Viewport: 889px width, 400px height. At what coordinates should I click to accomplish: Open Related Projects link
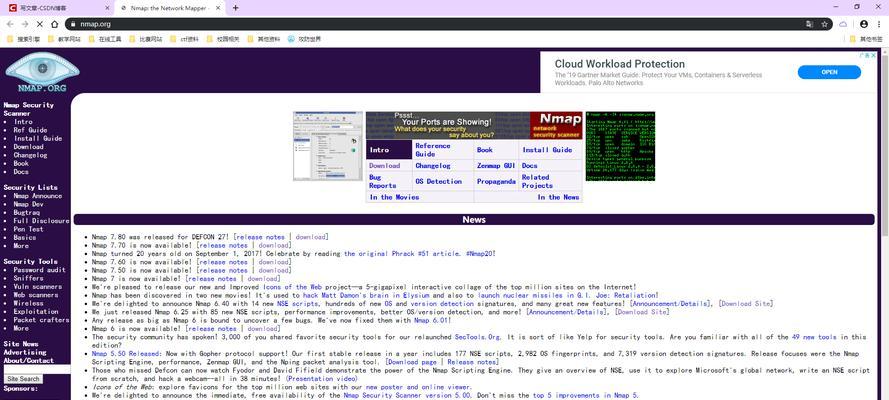537,181
